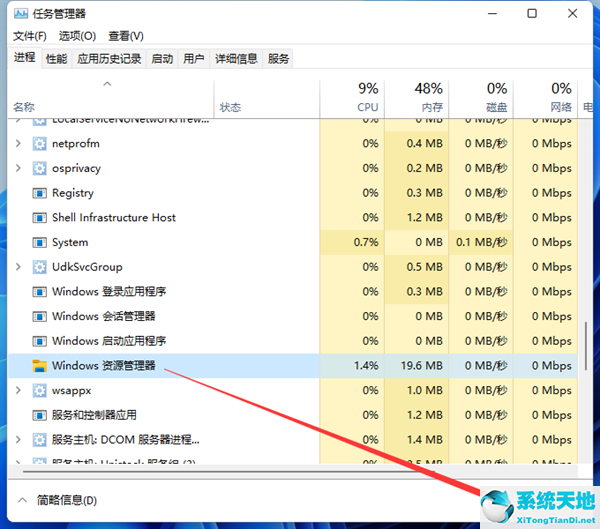600x529 pixels.
Task: Click the netprofm gear icon
Action: (39, 144)
